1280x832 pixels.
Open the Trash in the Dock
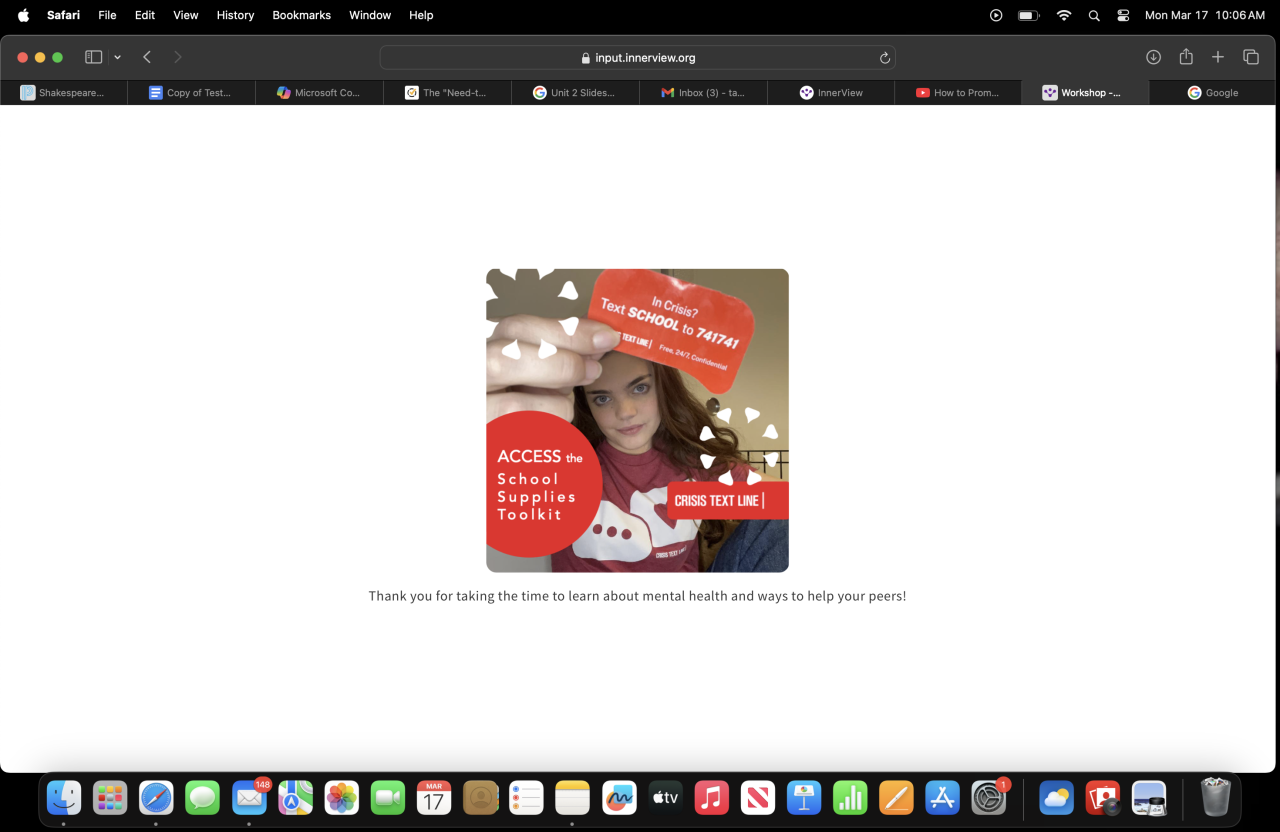click(1215, 798)
